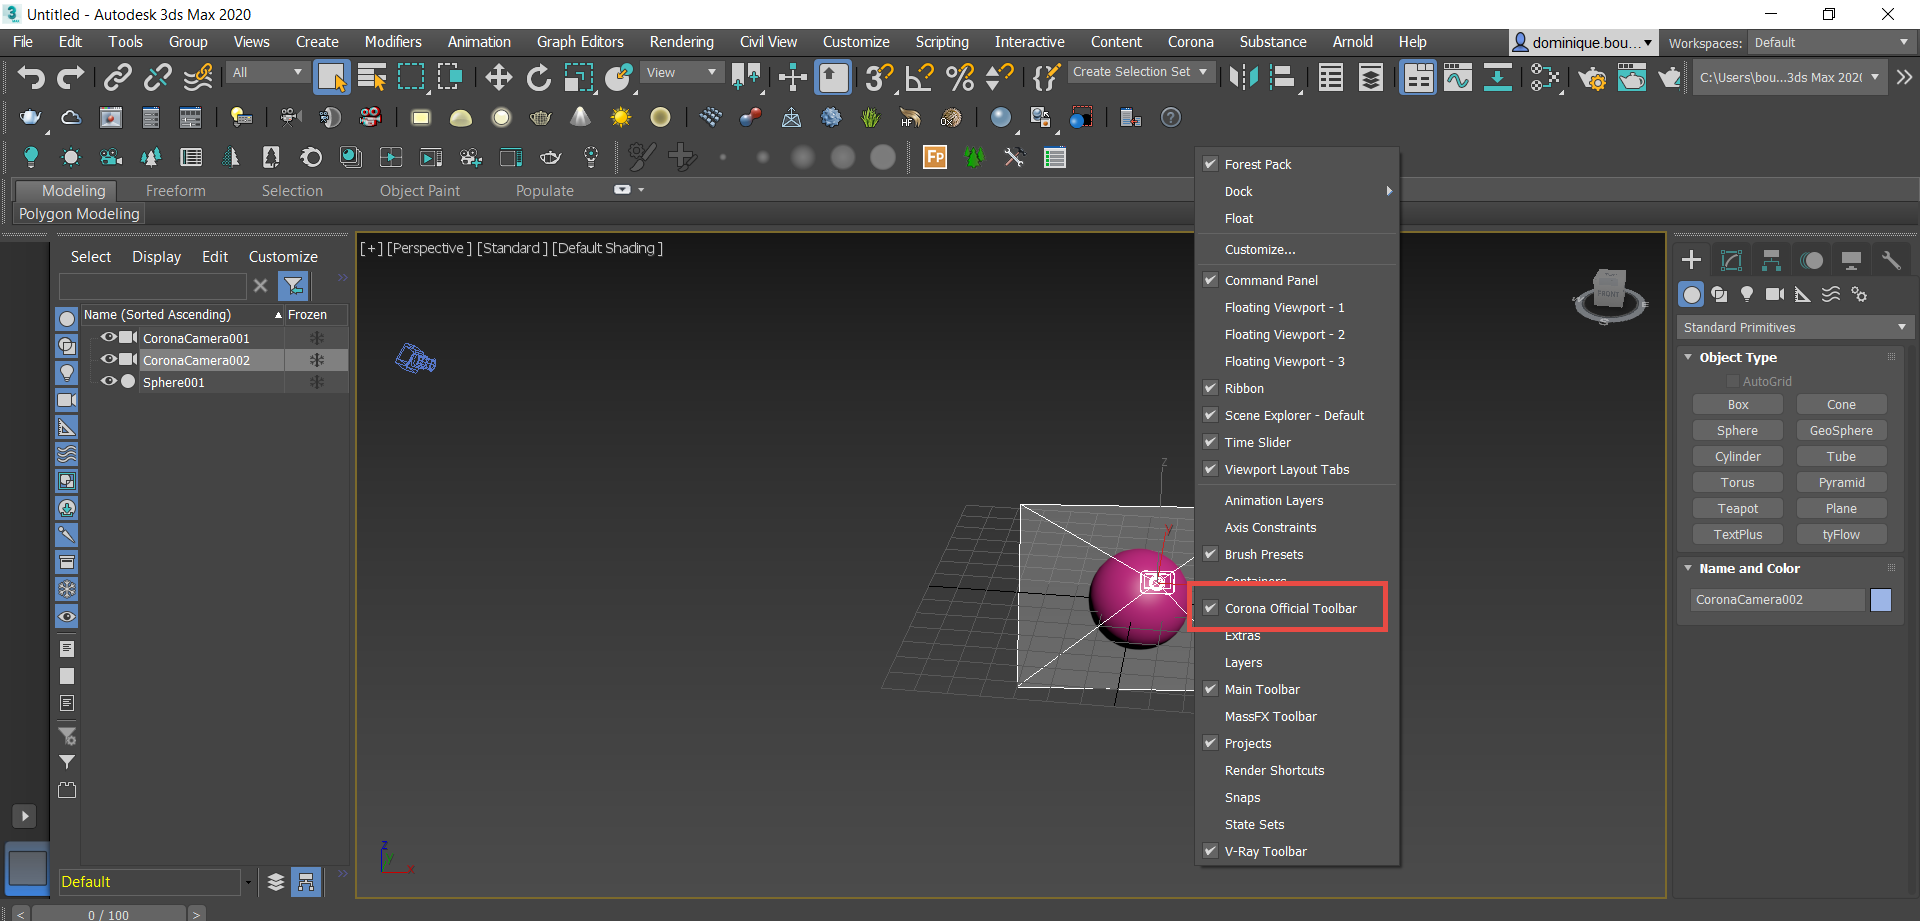The image size is (1920, 921).
Task: Open Render Setup teapot-gear icon
Action: pos(1592,77)
